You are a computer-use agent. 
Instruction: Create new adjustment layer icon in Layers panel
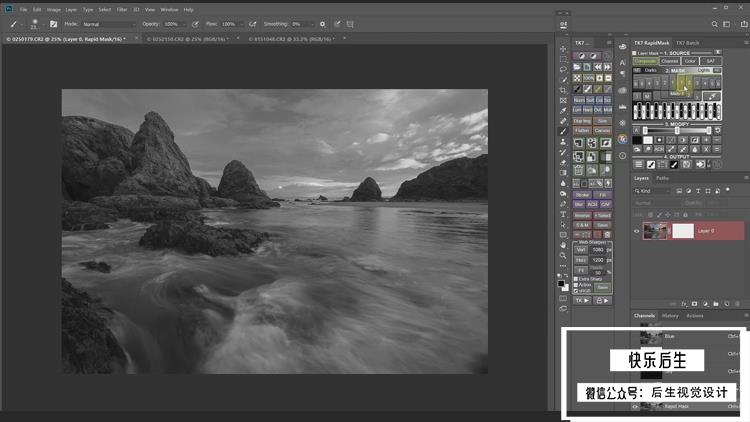coord(706,304)
